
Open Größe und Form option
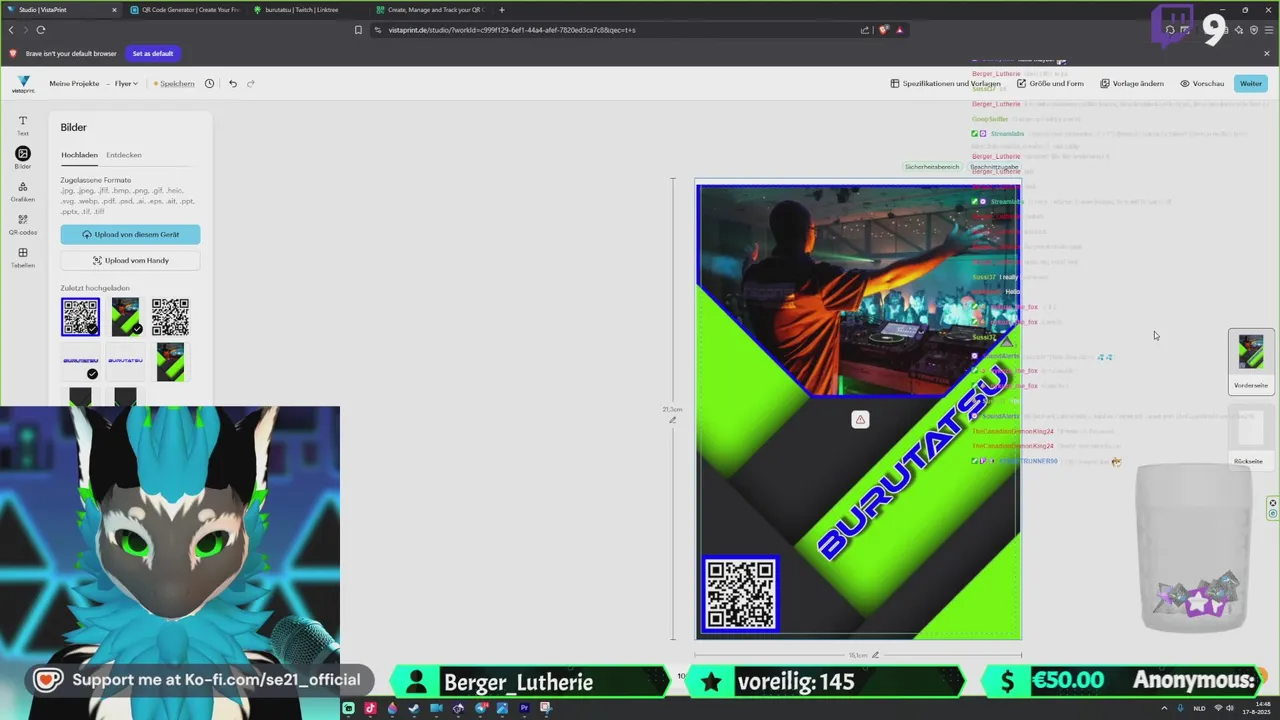1050,83
